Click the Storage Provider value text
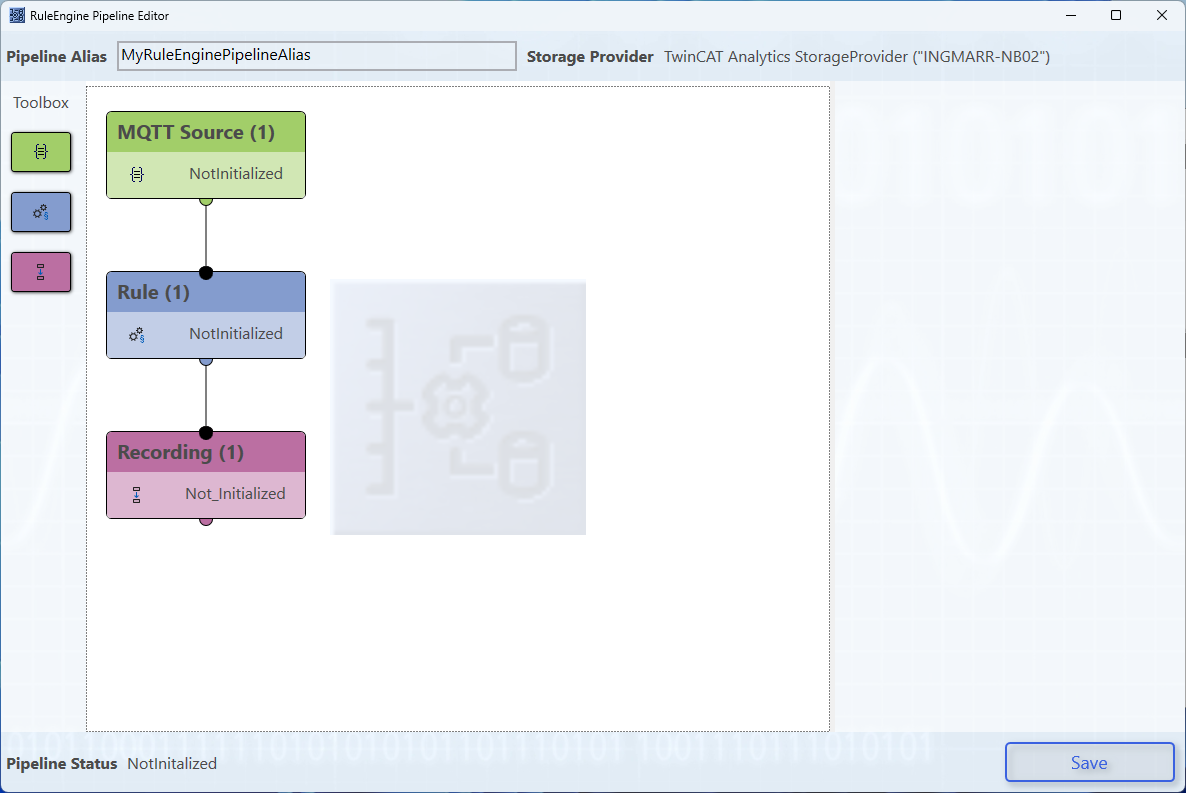 pyautogui.click(x=857, y=57)
